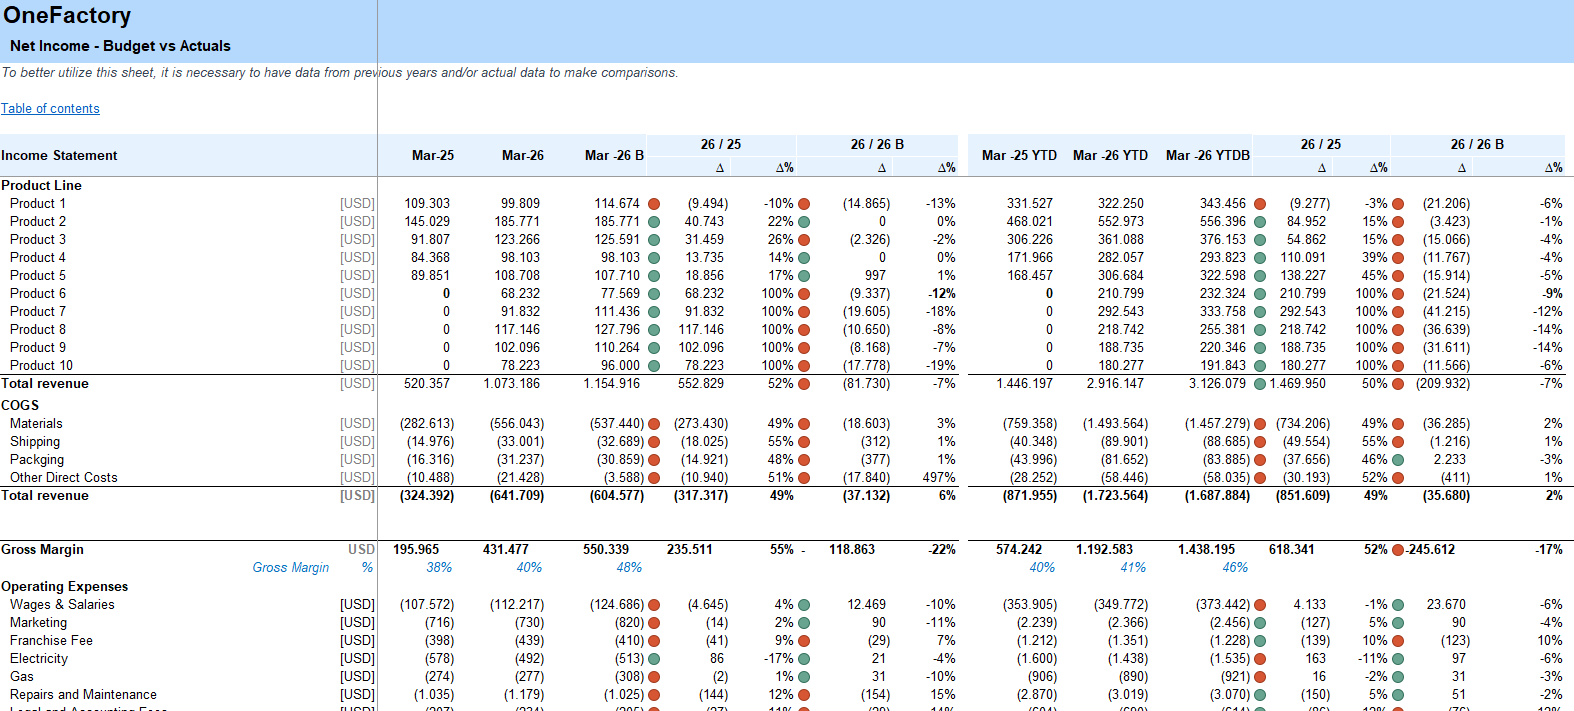The height and width of the screenshot is (711, 1574).
Task: Select the Product 7 row label
Action: 38,312
